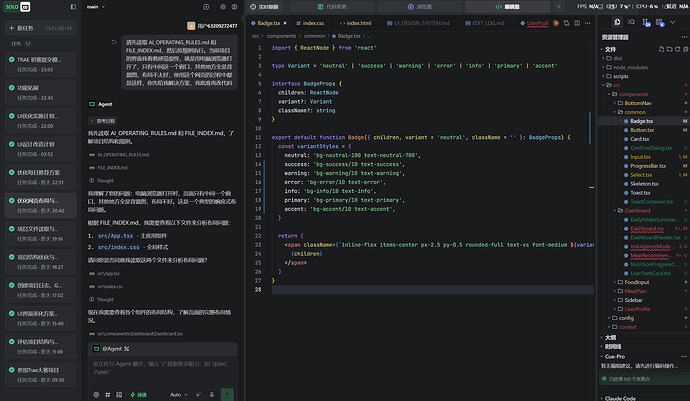690x401 pixels.
Task: Activate the microphone voice input icon
Action: 212,395
